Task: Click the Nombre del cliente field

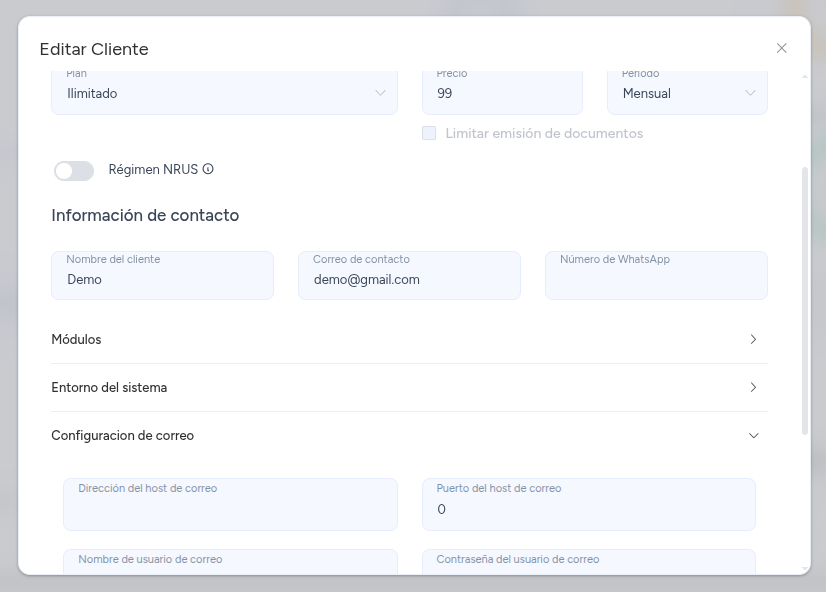Action: point(162,275)
